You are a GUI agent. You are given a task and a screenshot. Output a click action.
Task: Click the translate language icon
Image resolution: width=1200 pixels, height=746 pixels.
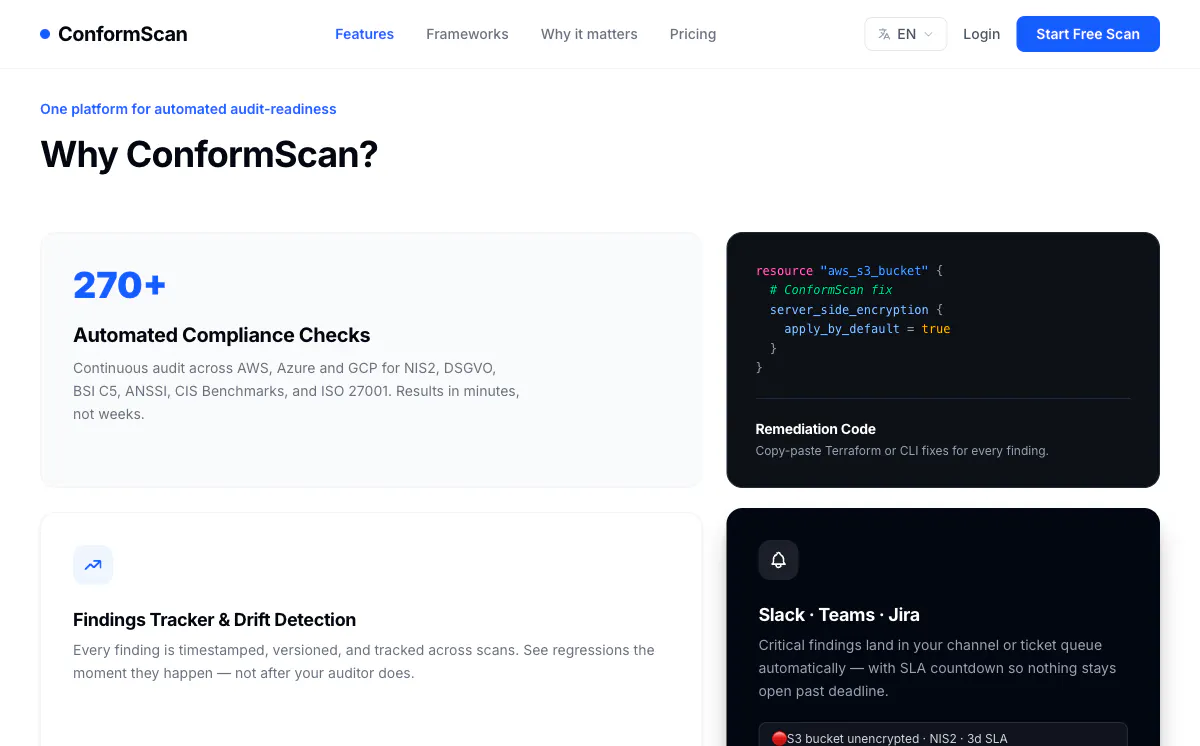[x=884, y=34]
